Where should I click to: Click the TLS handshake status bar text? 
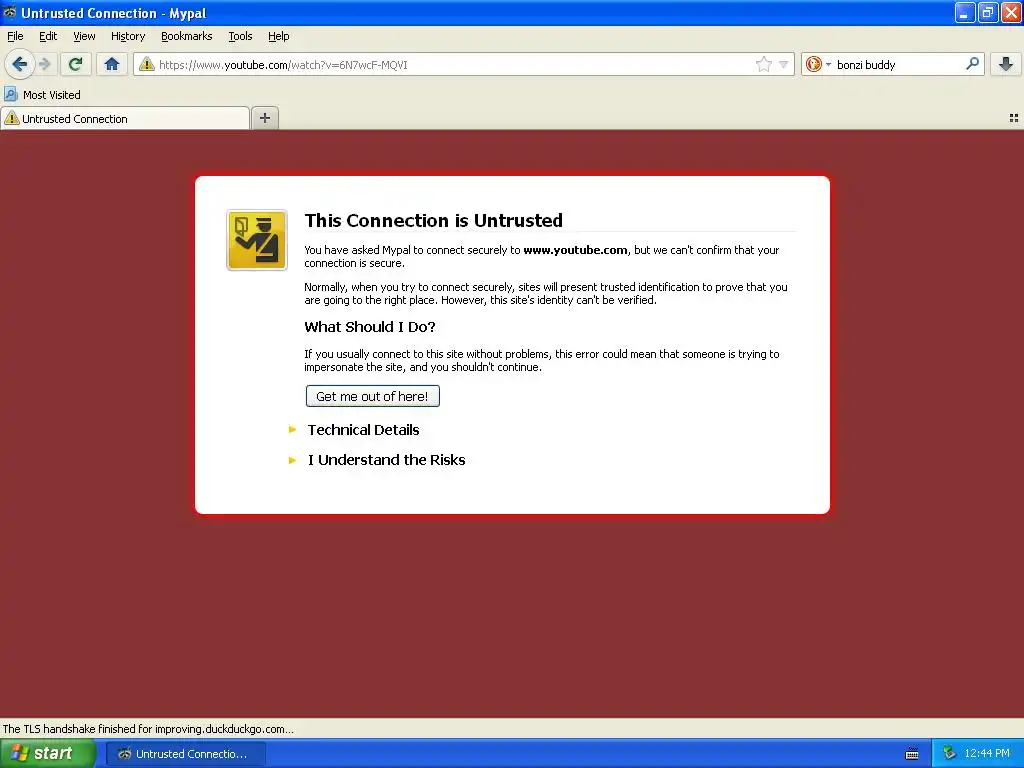coord(148,729)
